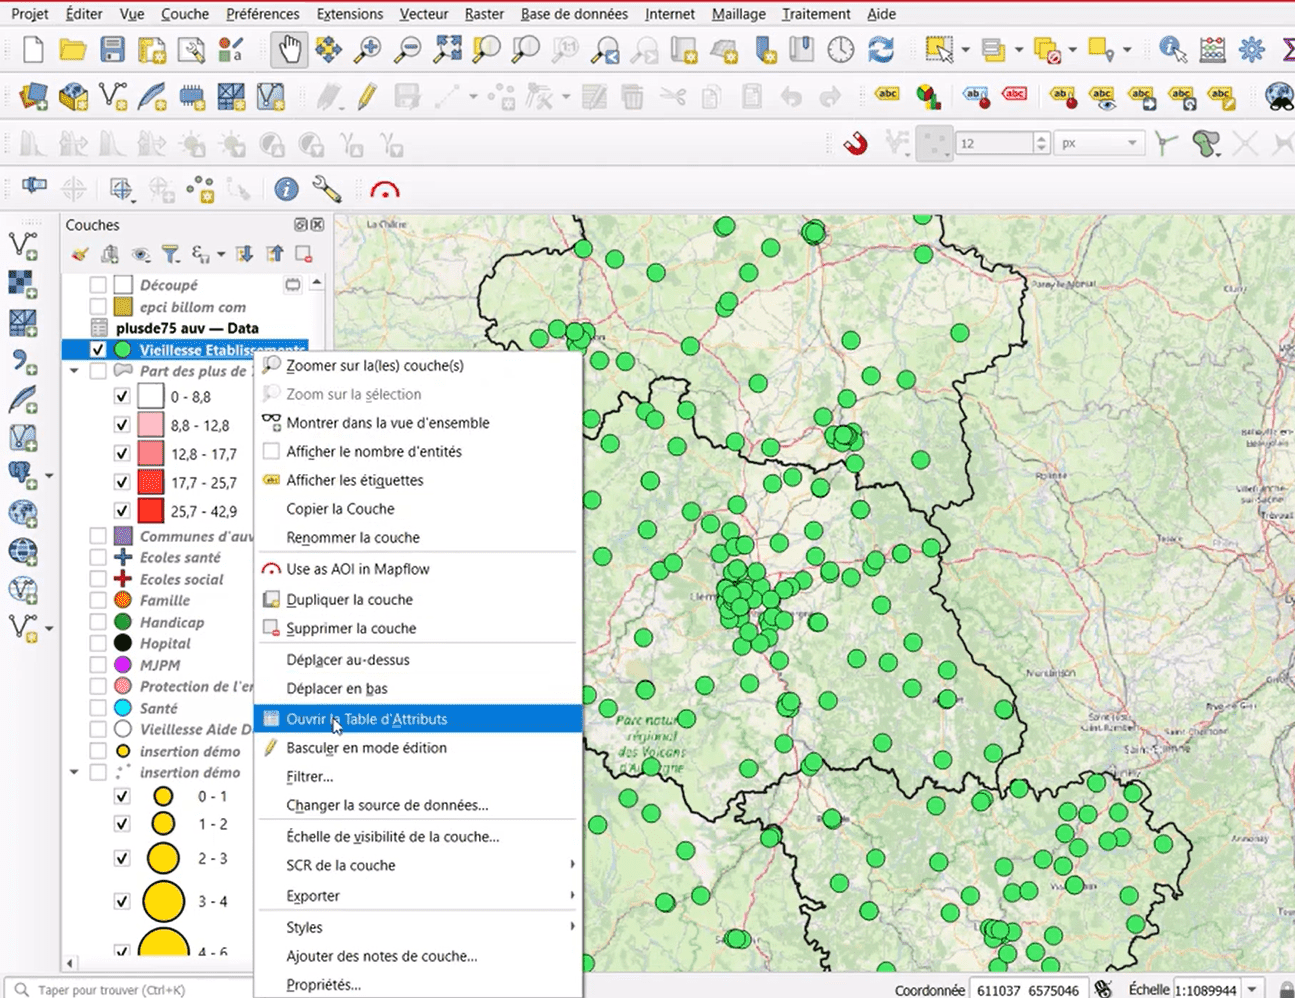Image resolution: width=1295 pixels, height=998 pixels.
Task: Click the wrench tool icon
Action: (x=327, y=189)
